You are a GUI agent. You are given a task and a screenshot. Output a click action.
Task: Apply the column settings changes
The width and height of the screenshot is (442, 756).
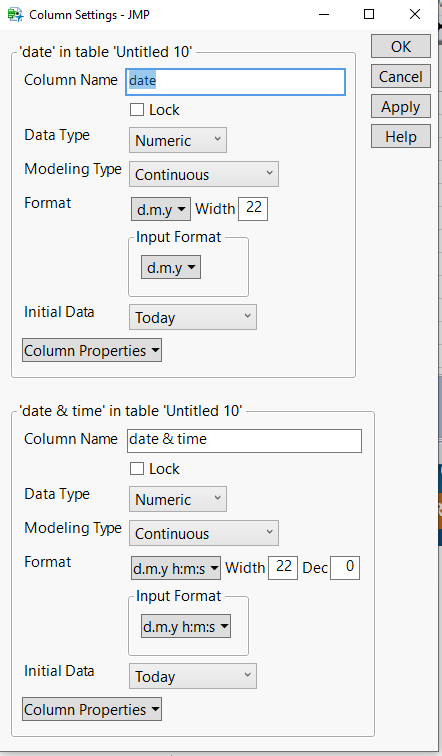coord(401,107)
